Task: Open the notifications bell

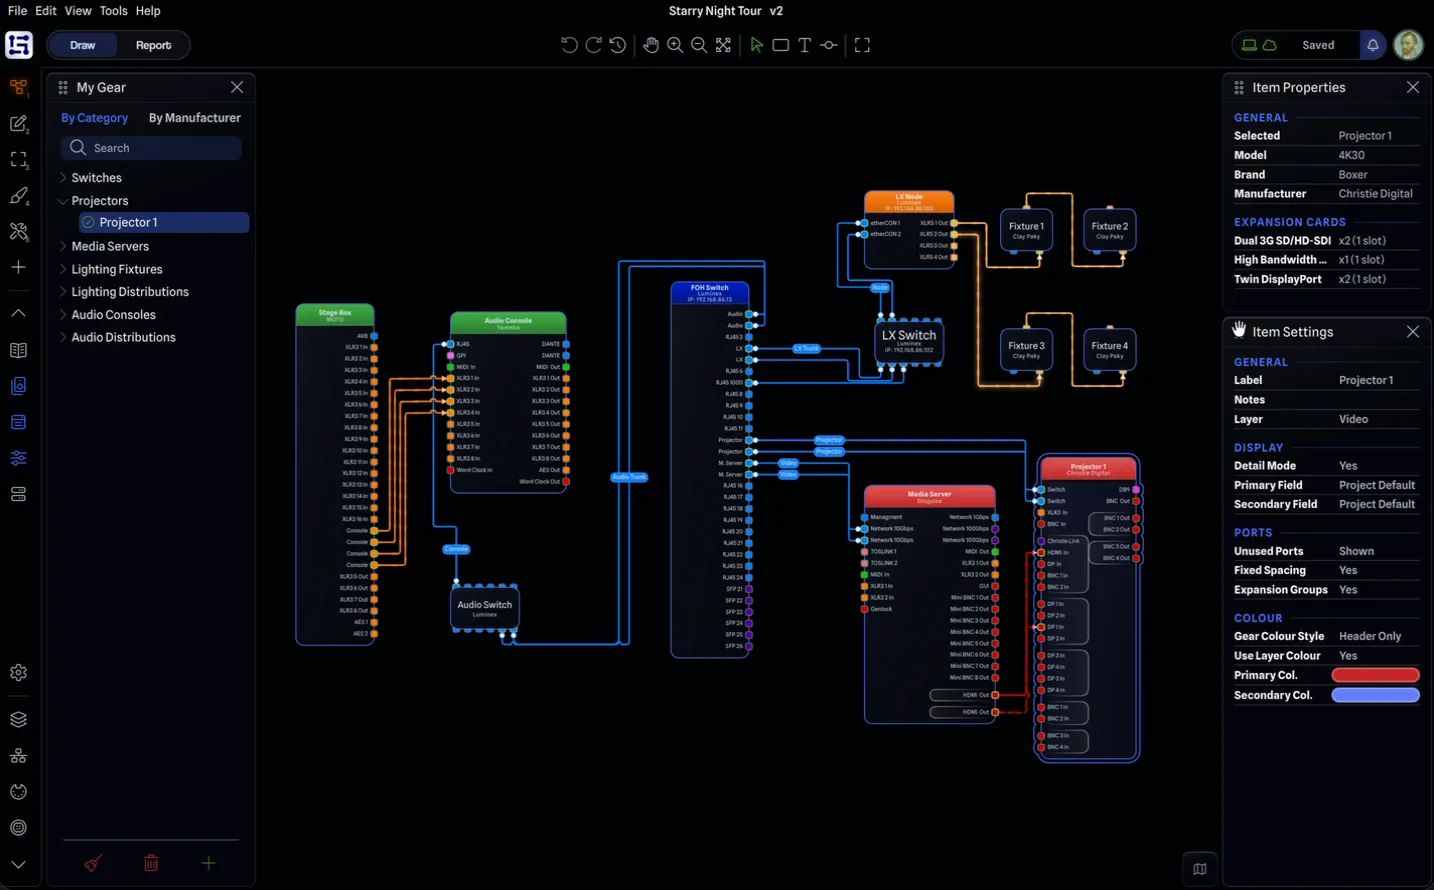Action: [x=1373, y=45]
